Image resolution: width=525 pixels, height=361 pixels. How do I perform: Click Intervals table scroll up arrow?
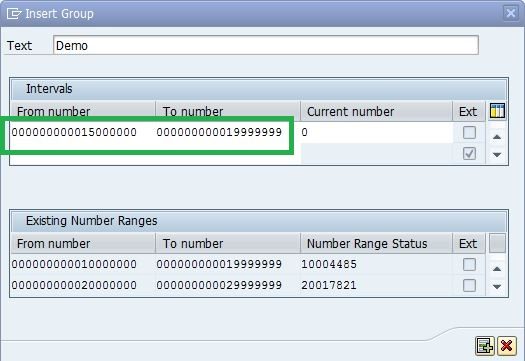497,137
